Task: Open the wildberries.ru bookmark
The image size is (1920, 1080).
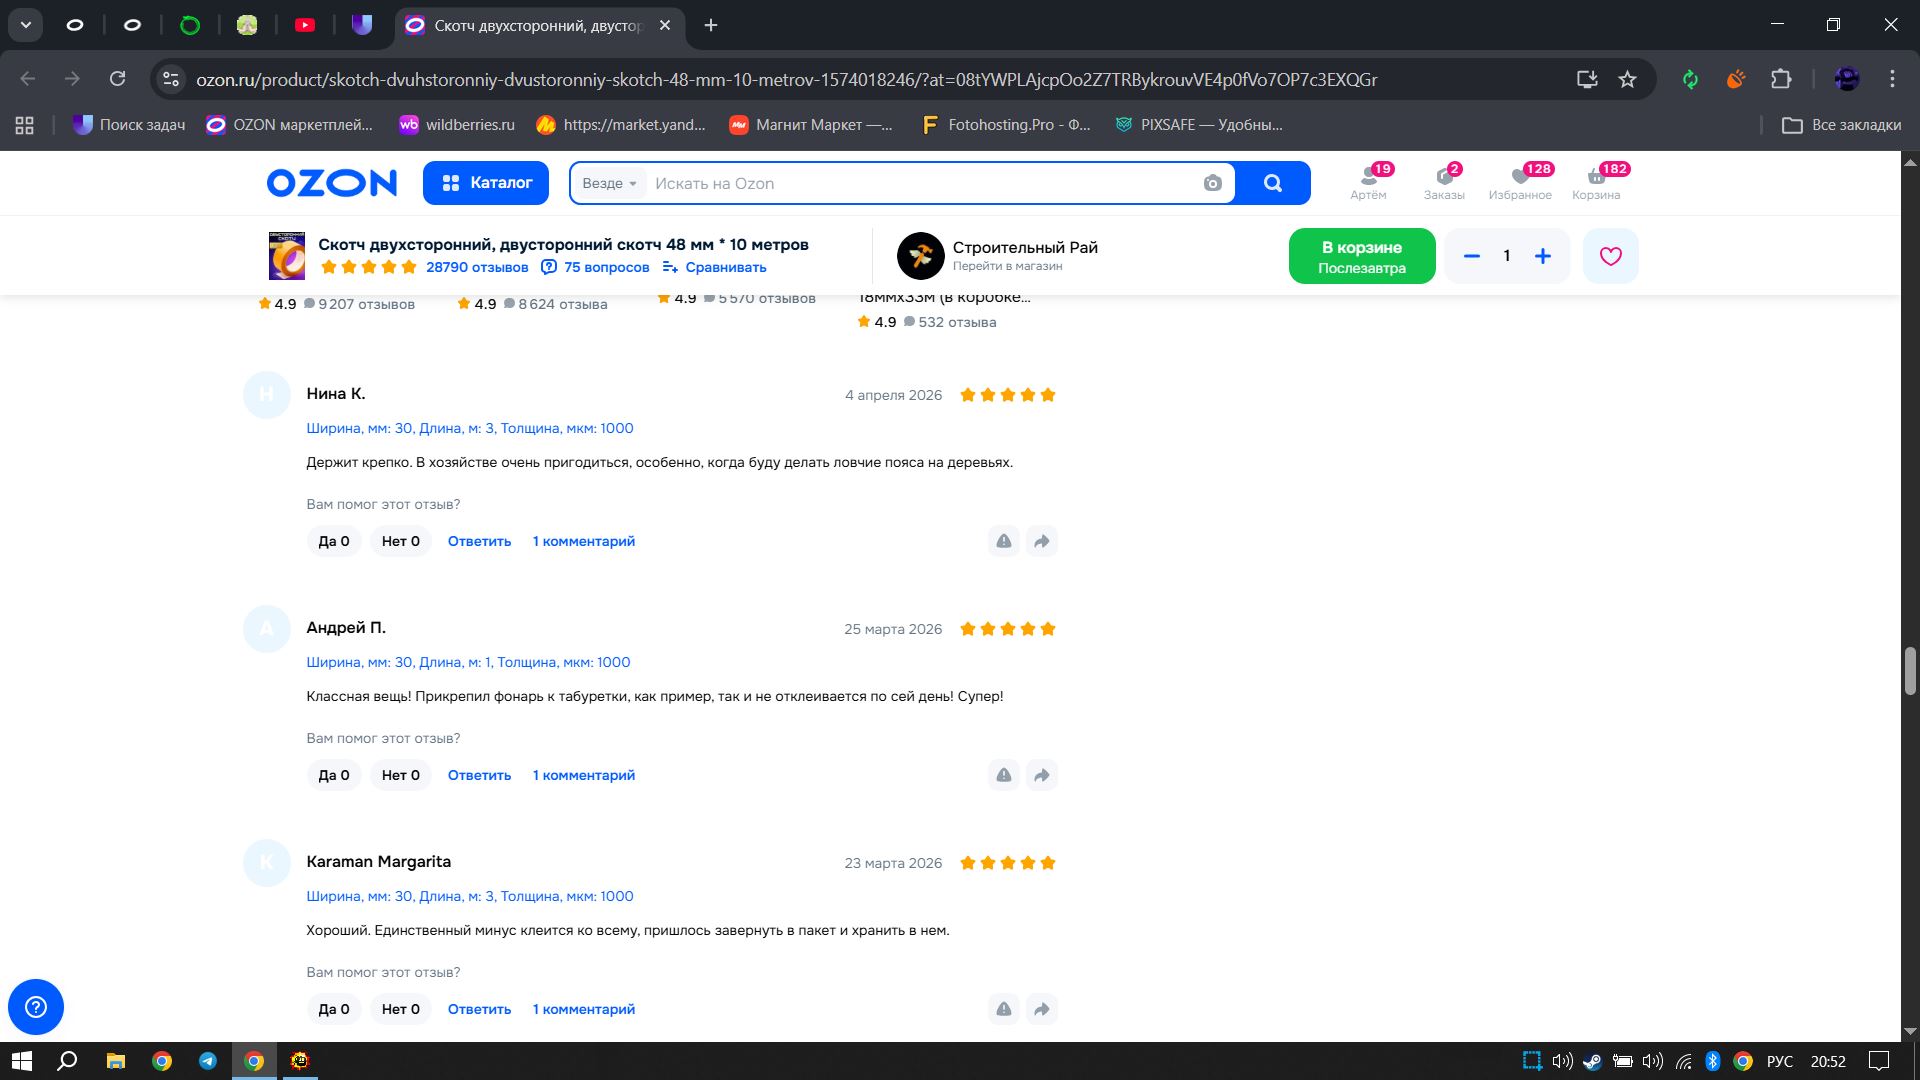Action: (x=457, y=125)
